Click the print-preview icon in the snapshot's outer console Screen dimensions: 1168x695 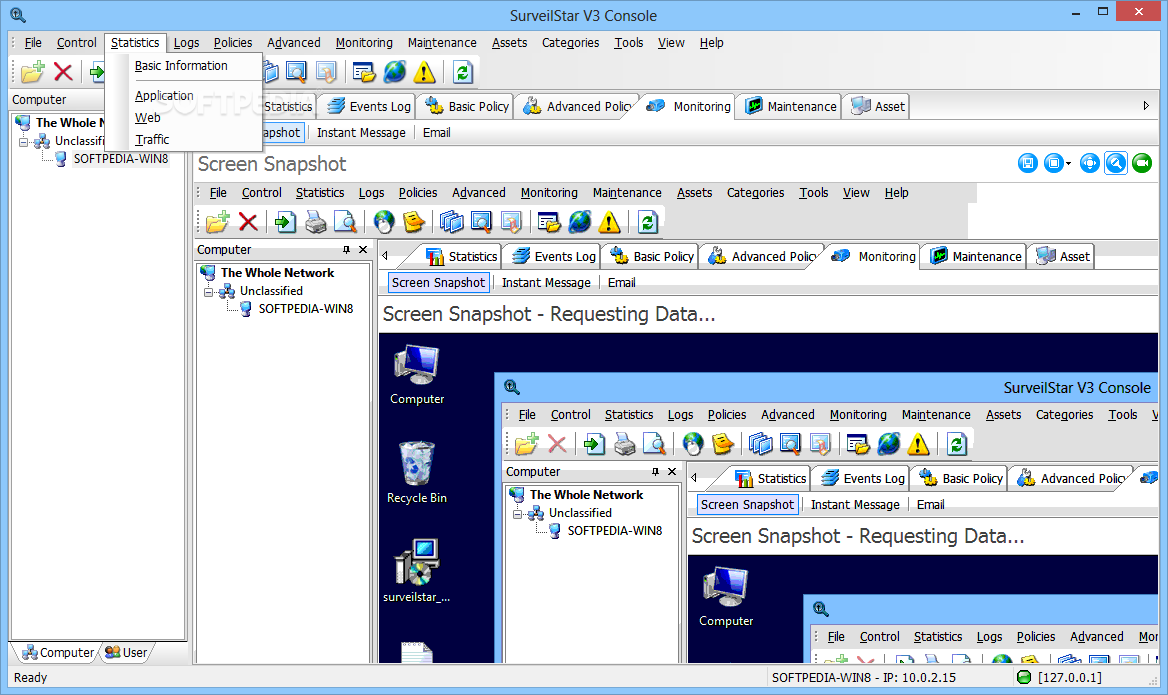click(x=344, y=221)
